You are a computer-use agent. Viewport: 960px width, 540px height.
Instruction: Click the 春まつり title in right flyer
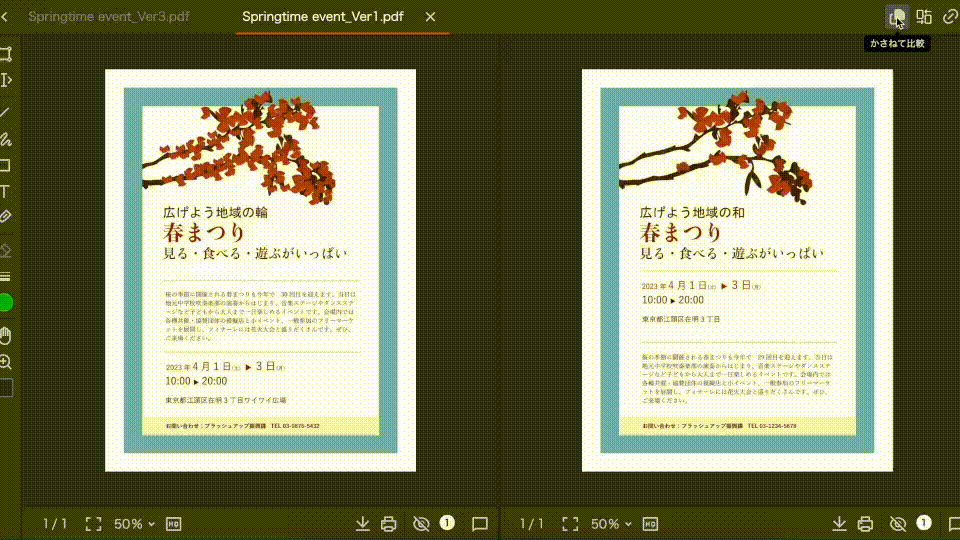pyautogui.click(x=681, y=233)
